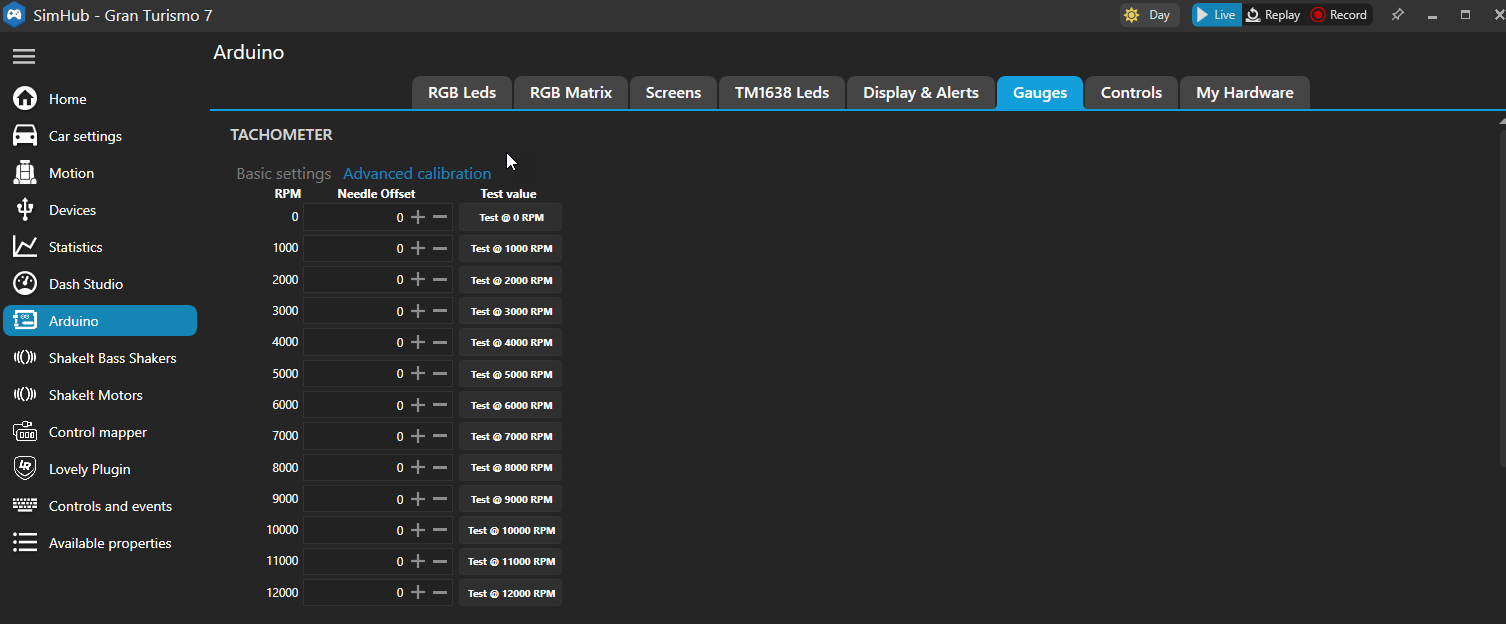Click the Devices USB icon
1506x624 pixels.
coord(25,209)
